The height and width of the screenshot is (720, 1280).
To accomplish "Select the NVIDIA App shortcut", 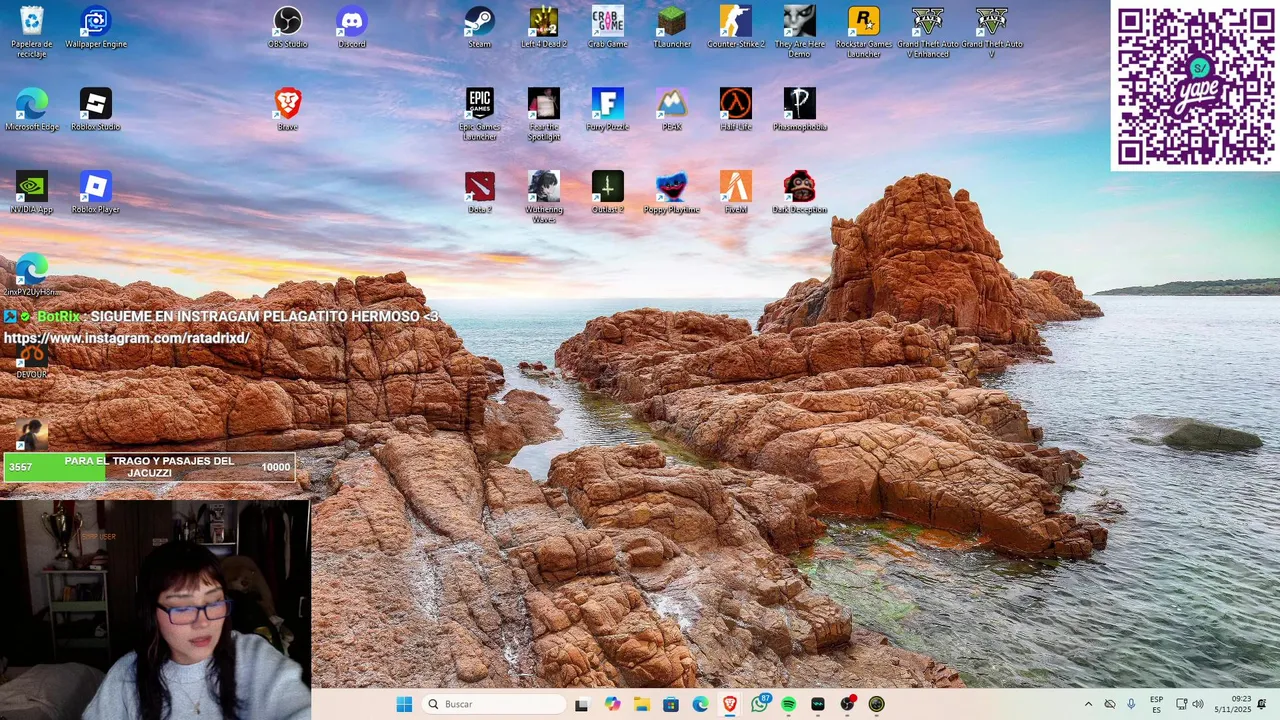I will point(32,193).
